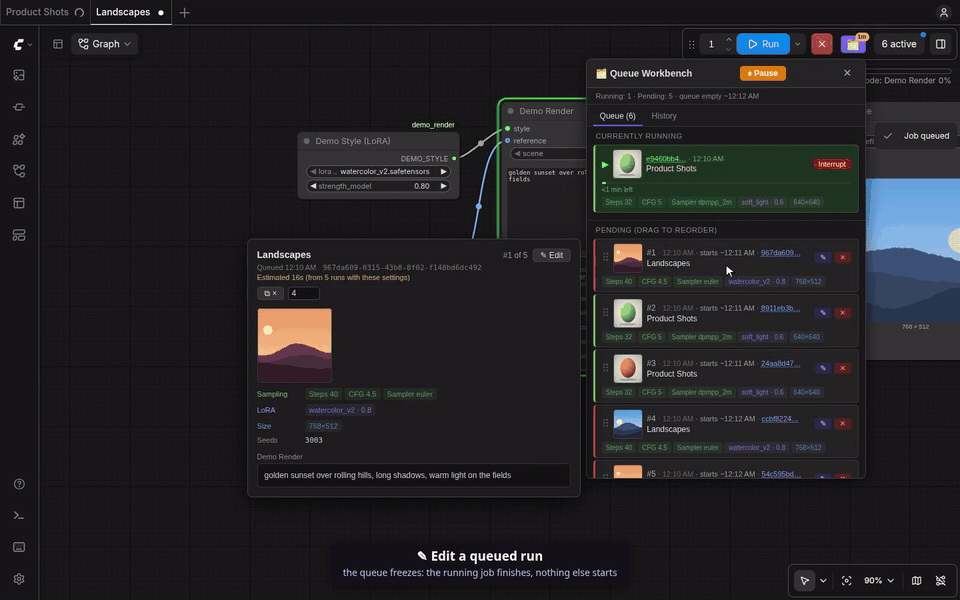
Task: Open the ComfyUI logo menu
Action: coord(23,44)
